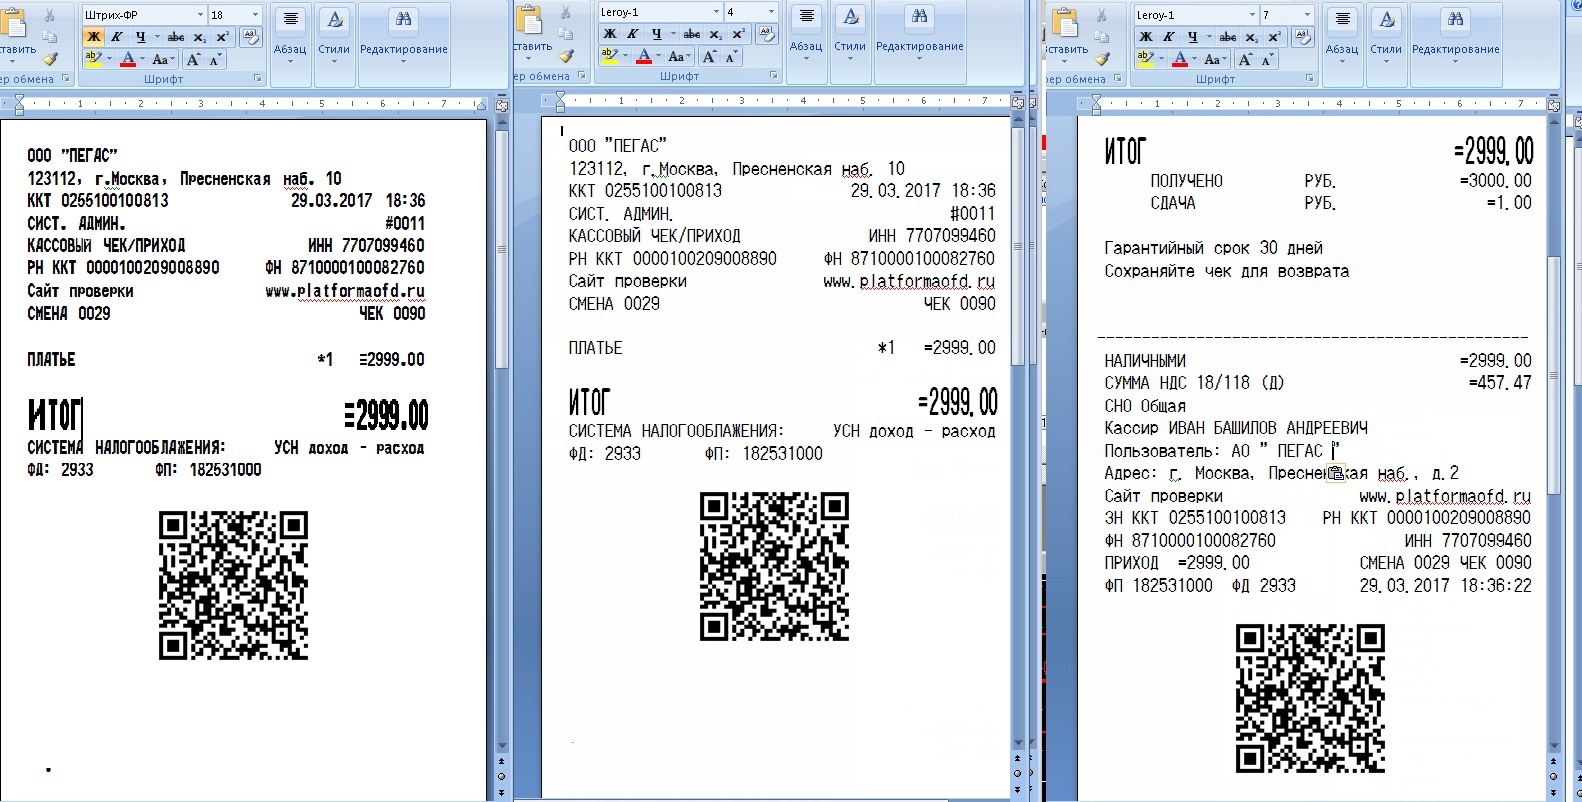Click www.platformaofd.ru text in right document
The height and width of the screenshot is (802, 1582).
click(x=1445, y=496)
